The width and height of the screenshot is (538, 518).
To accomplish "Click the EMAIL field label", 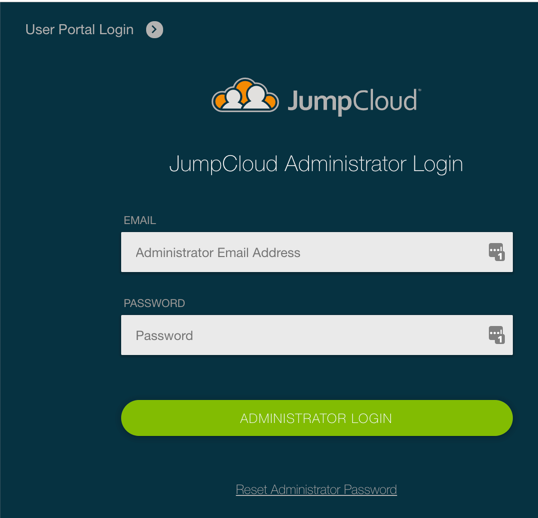I will [140, 220].
